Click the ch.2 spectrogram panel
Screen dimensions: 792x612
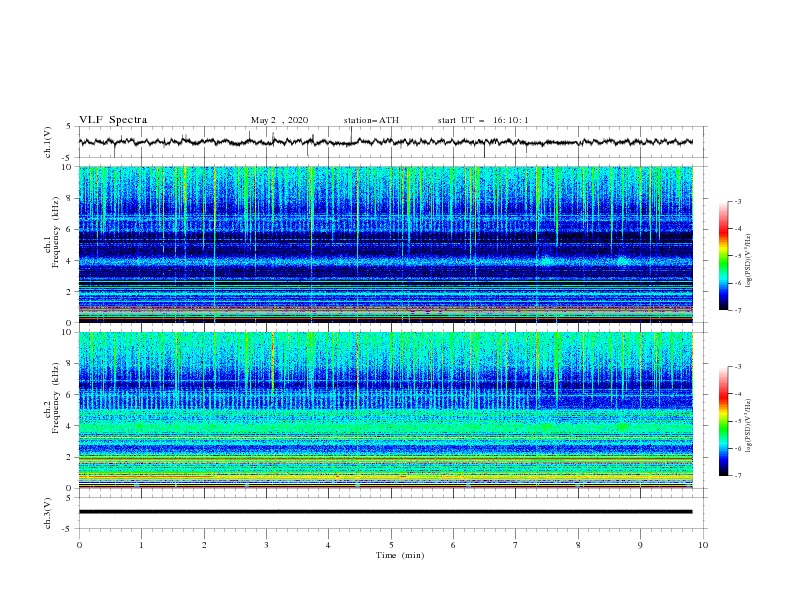click(x=385, y=410)
